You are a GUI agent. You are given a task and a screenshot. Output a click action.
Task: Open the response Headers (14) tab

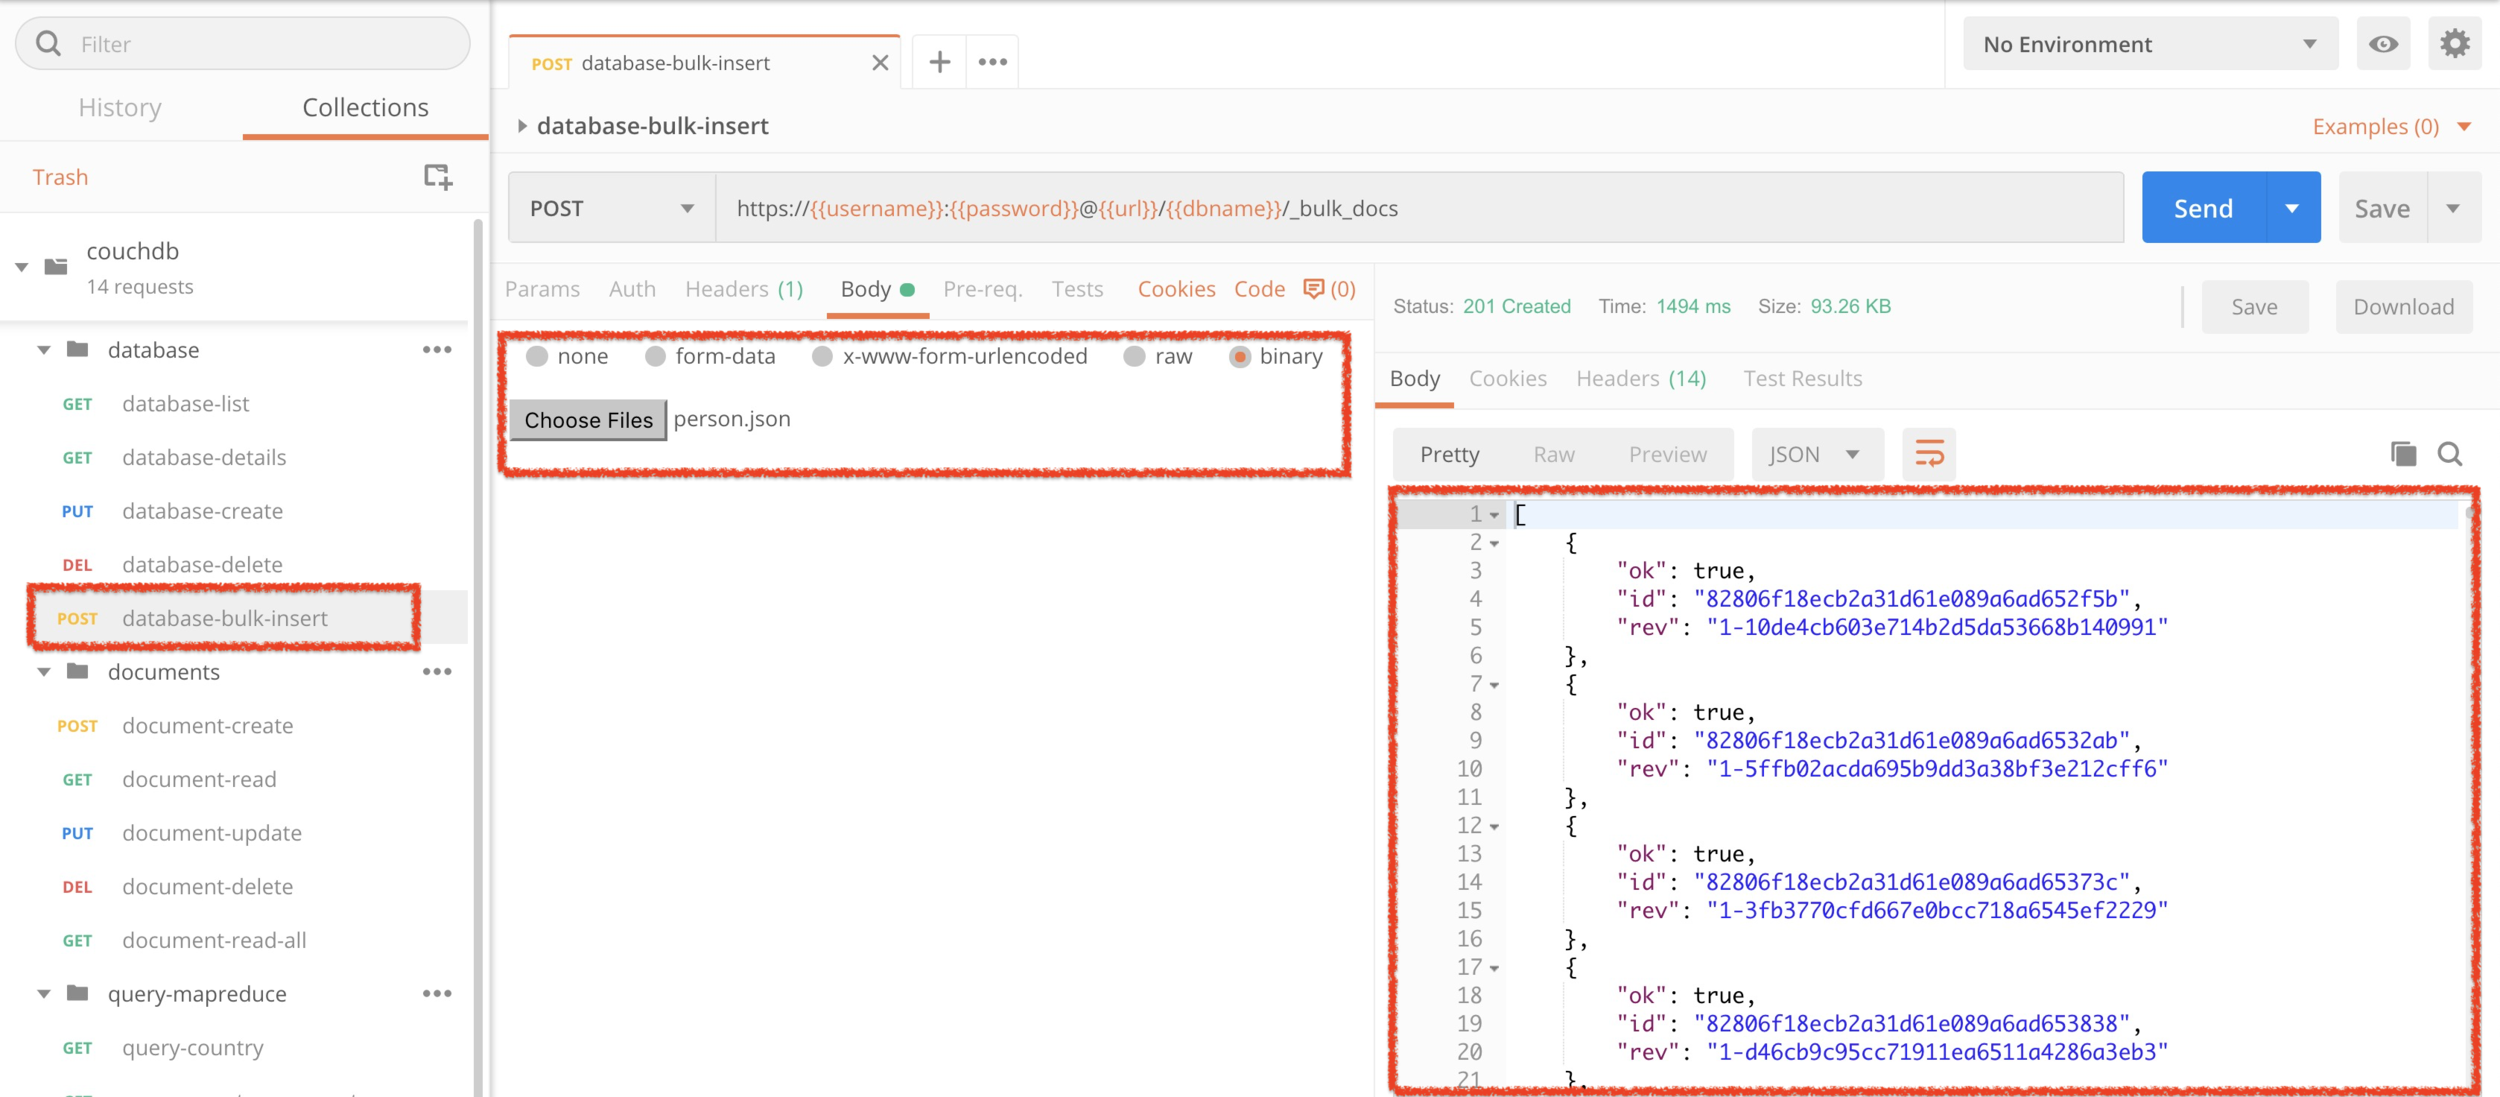pyautogui.click(x=1641, y=378)
